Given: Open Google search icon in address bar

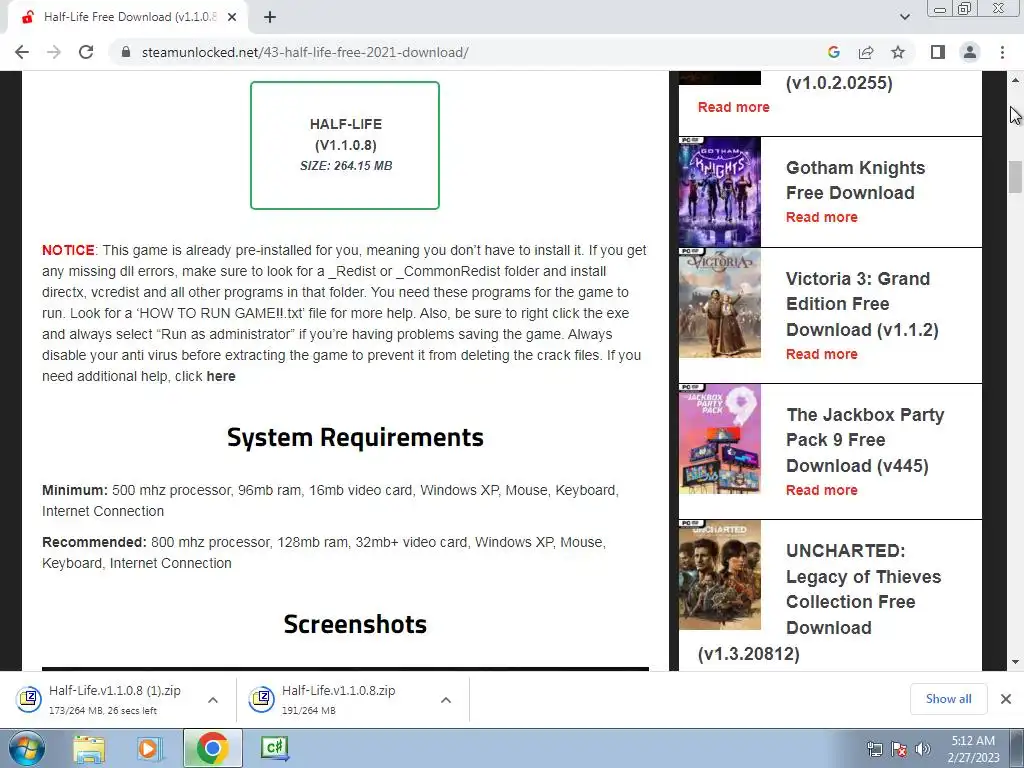Looking at the screenshot, I should point(833,52).
